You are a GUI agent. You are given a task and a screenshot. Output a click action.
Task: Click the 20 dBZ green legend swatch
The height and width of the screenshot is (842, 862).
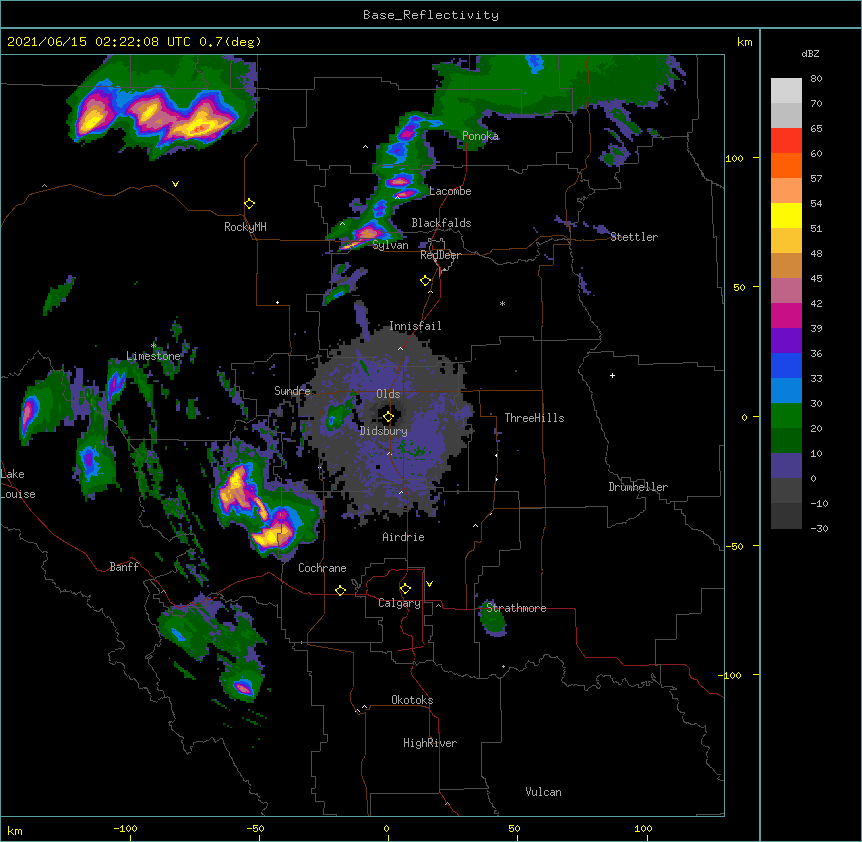pos(786,416)
